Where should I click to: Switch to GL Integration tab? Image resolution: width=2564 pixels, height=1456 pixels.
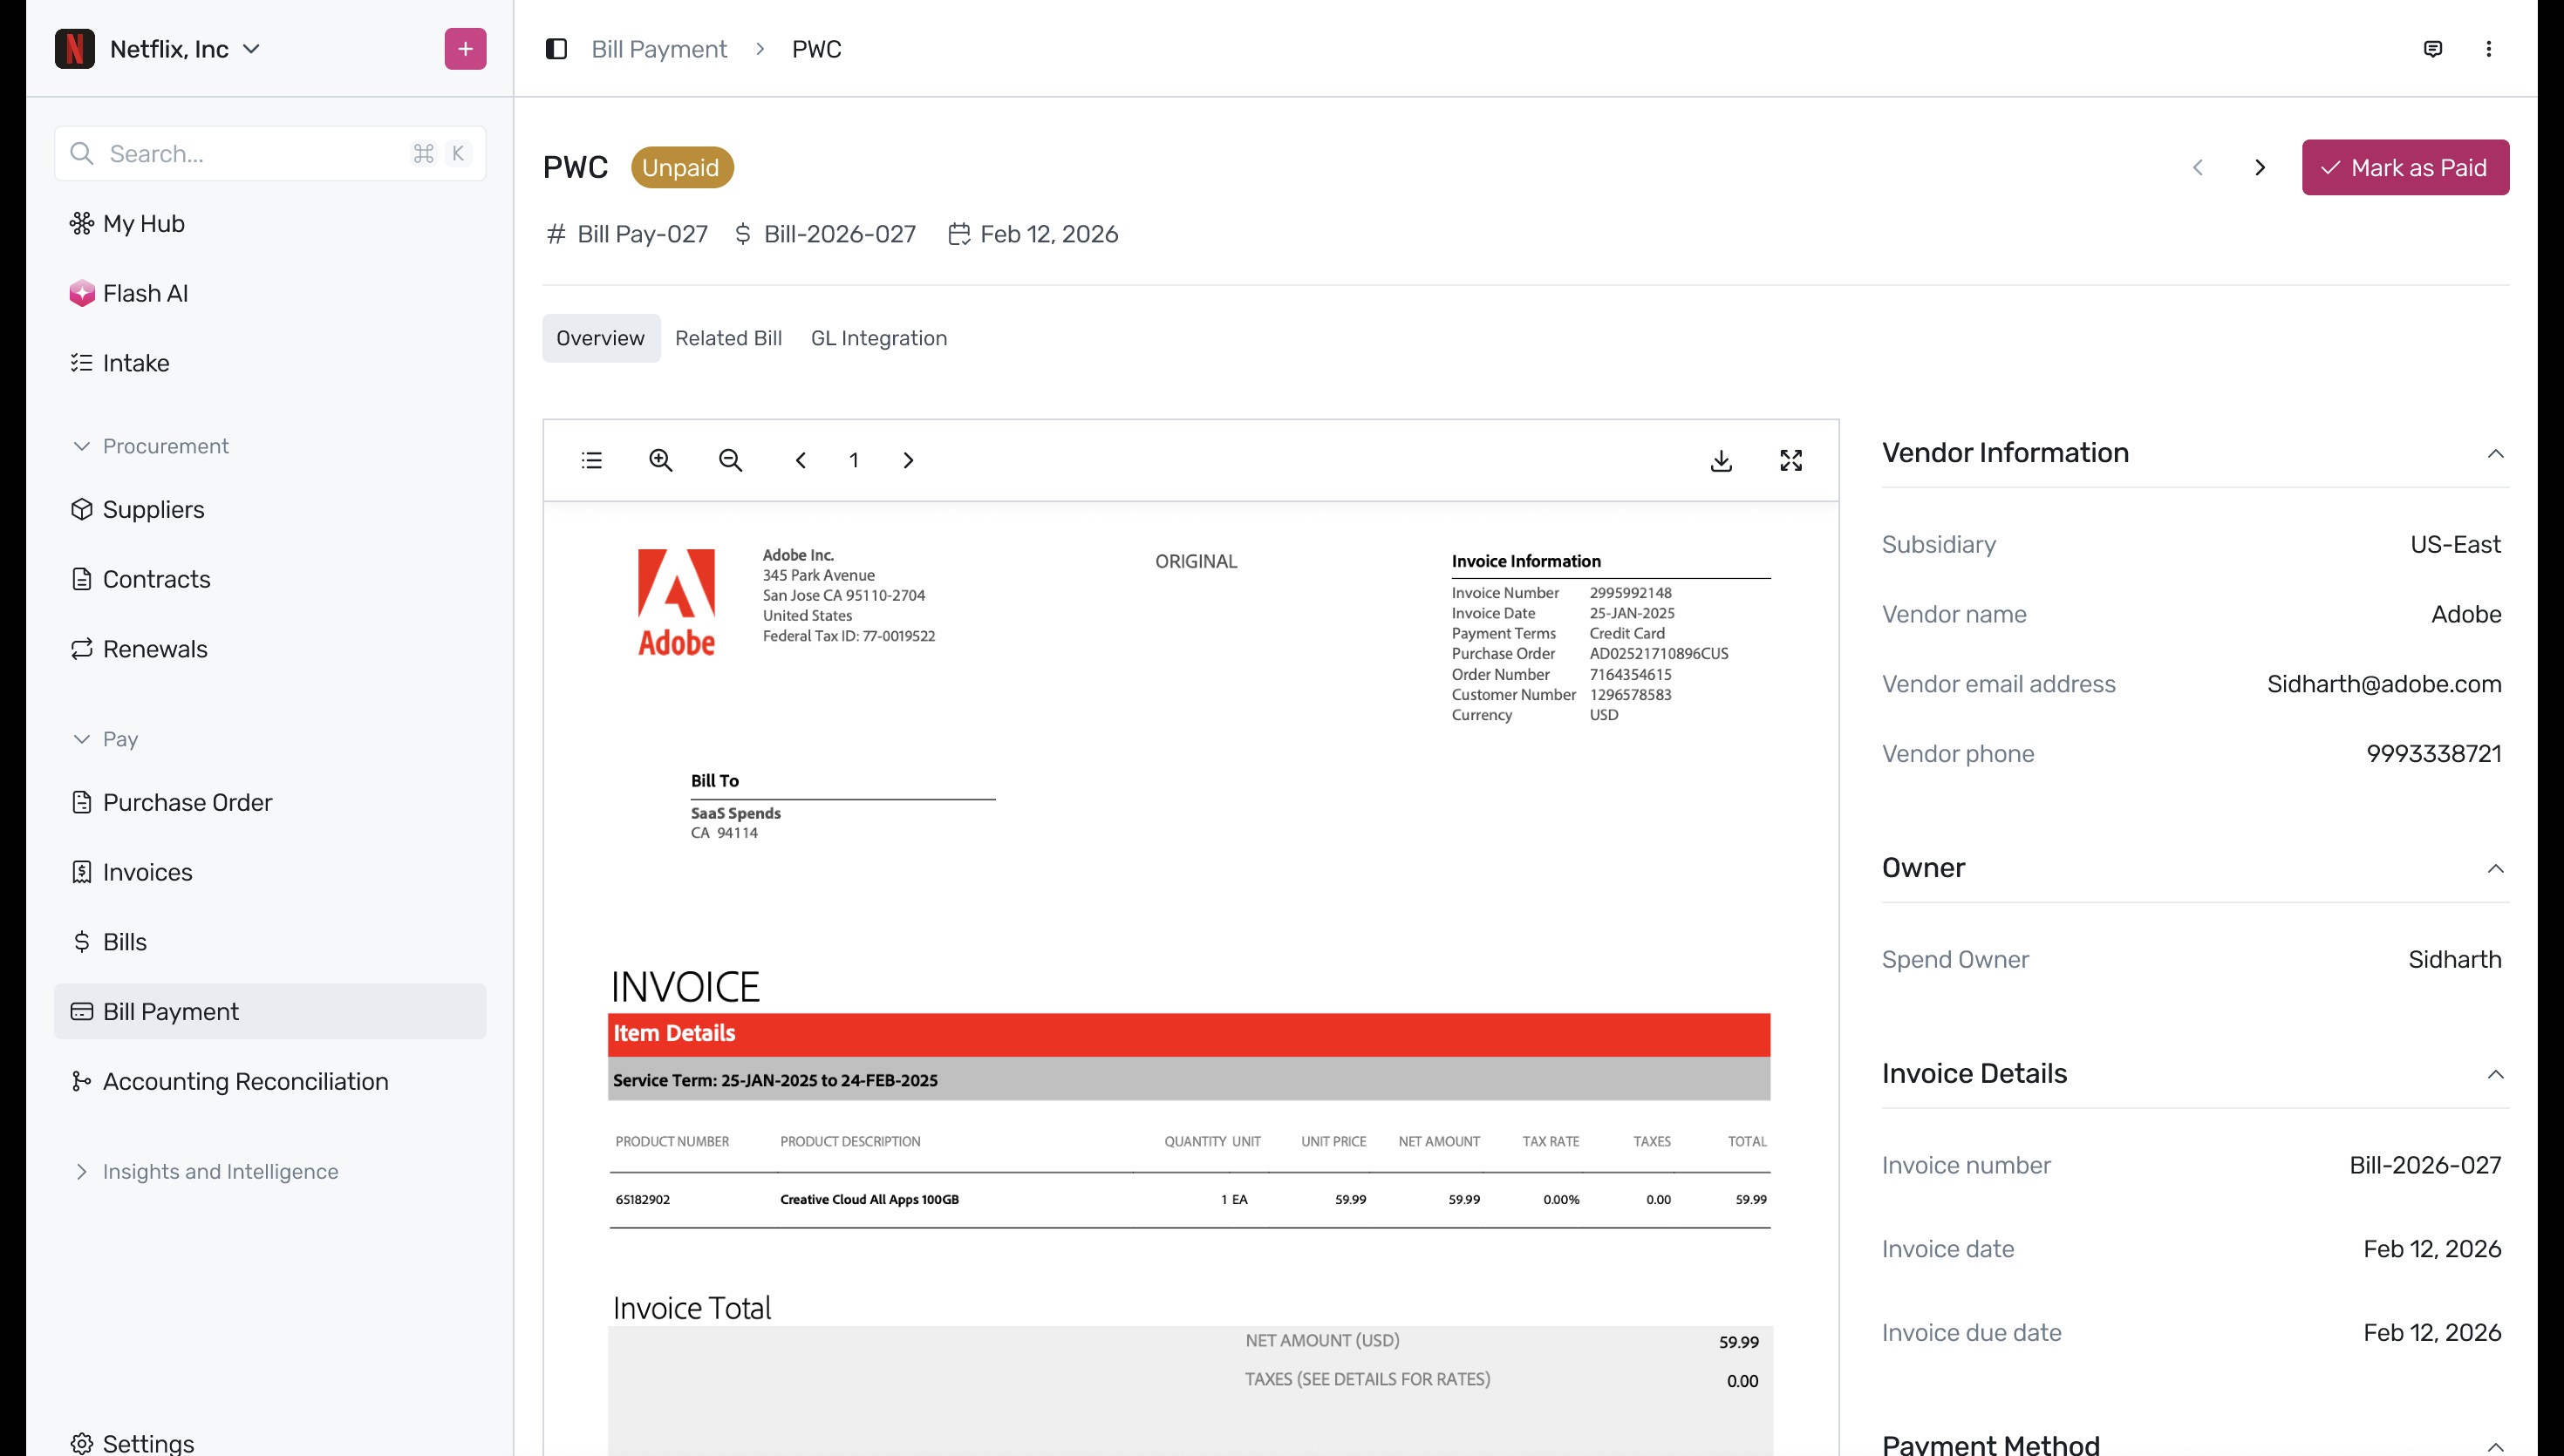click(879, 338)
